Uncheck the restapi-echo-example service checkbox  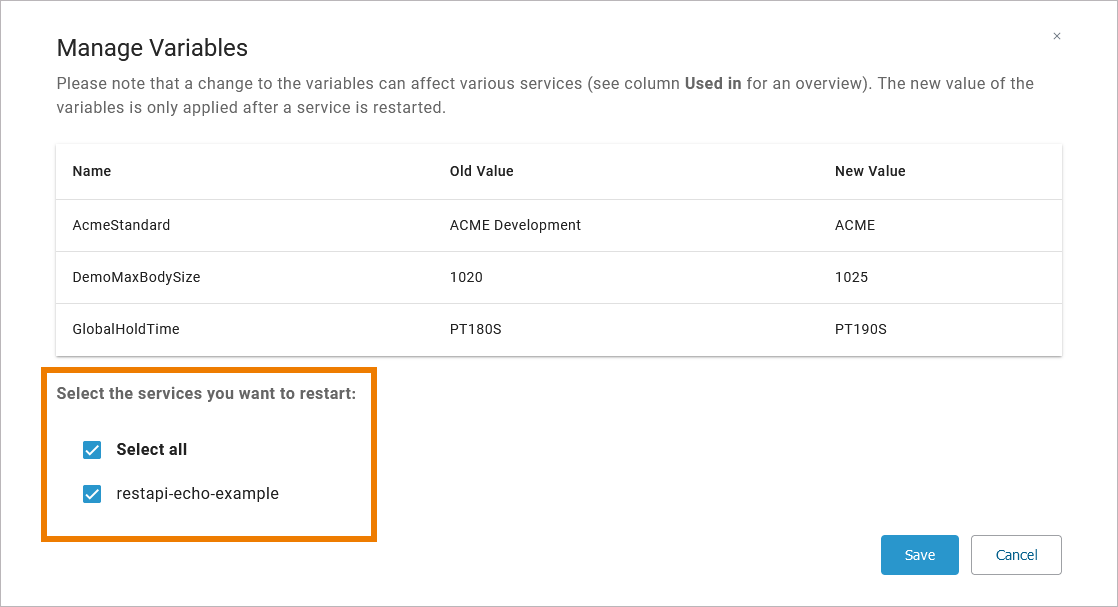click(92, 494)
